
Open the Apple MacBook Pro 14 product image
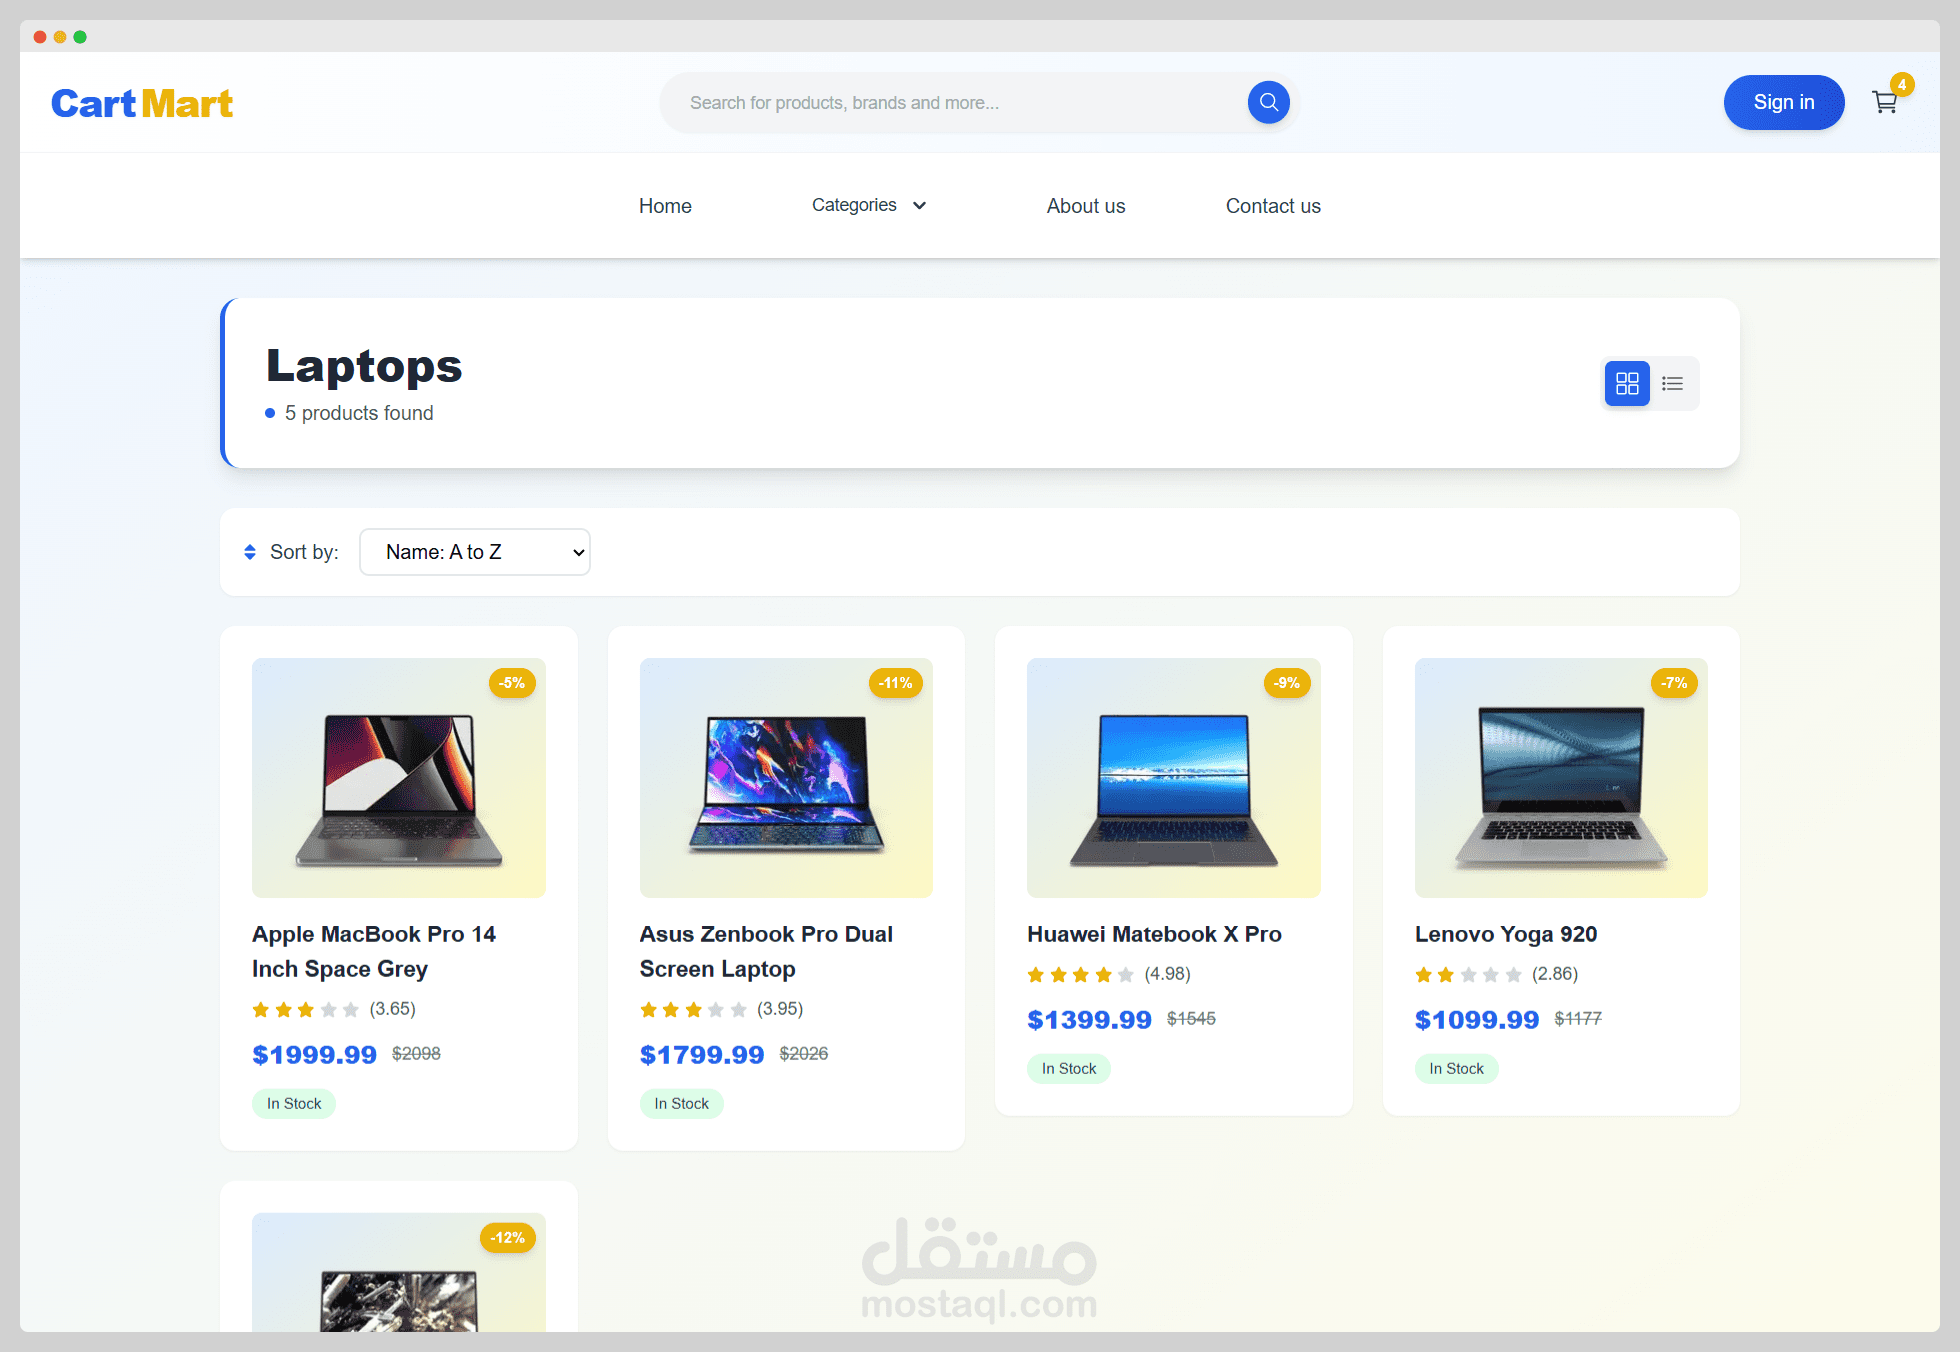399,778
